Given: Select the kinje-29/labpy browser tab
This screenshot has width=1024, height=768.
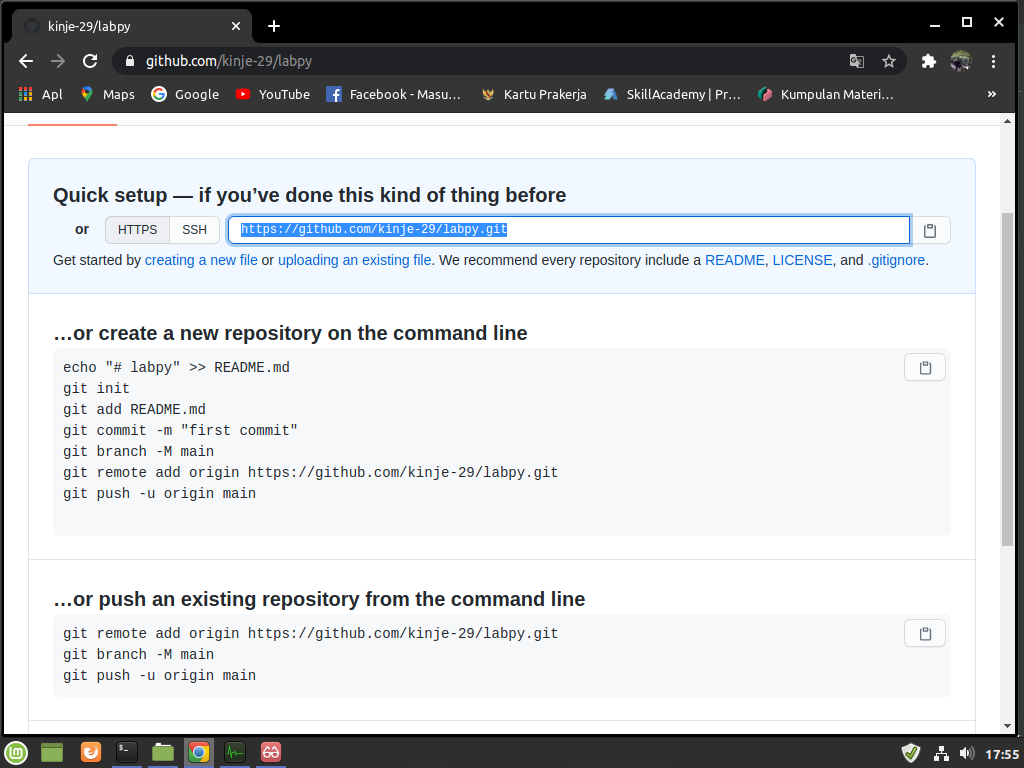Looking at the screenshot, I should (131, 26).
